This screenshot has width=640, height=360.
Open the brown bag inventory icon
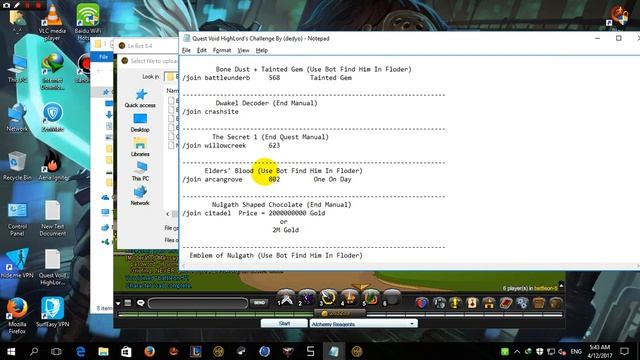coord(556,303)
